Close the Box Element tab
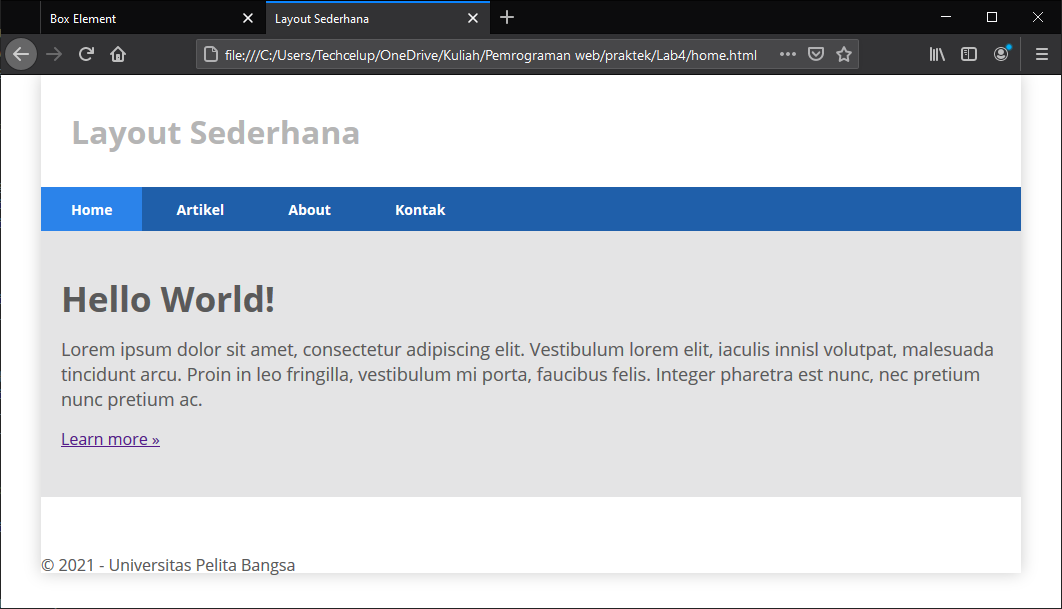 coord(247,17)
